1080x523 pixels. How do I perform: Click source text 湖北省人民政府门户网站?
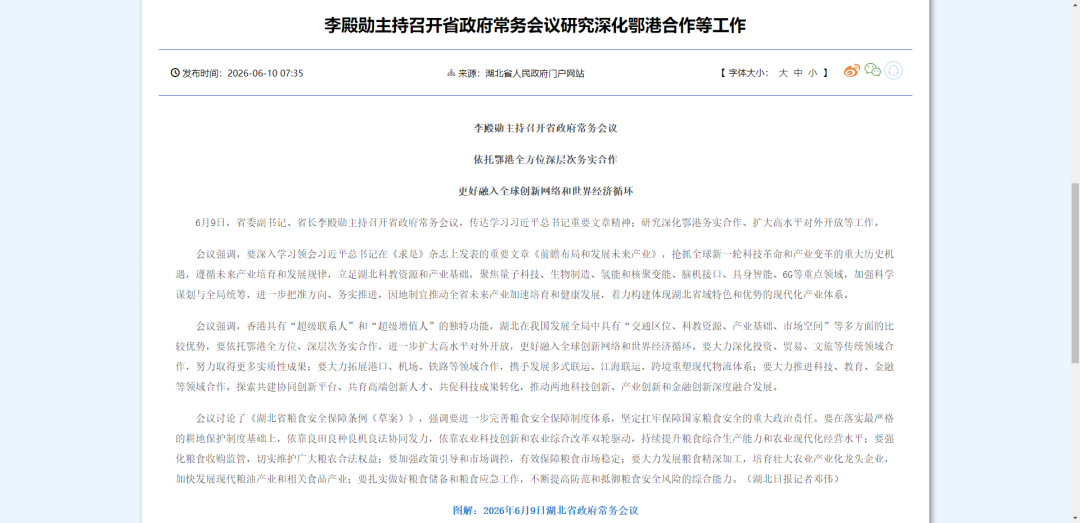(x=534, y=73)
